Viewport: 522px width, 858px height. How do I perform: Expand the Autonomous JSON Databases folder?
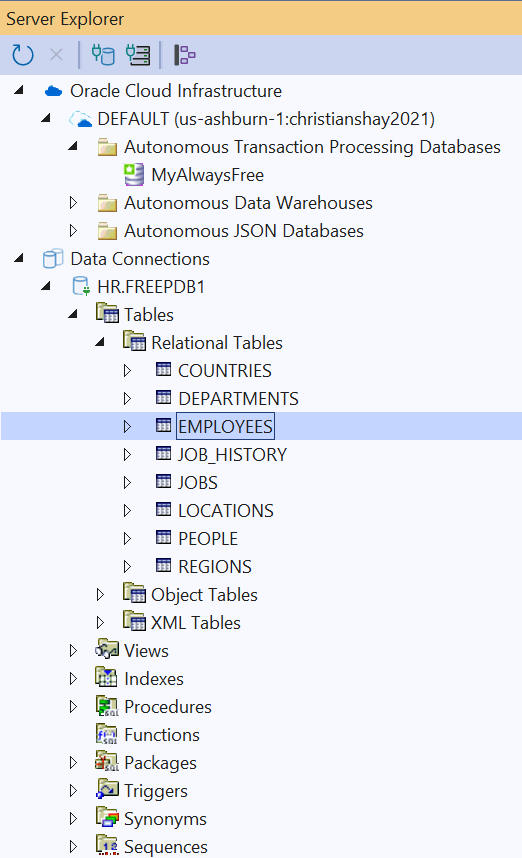[73, 231]
